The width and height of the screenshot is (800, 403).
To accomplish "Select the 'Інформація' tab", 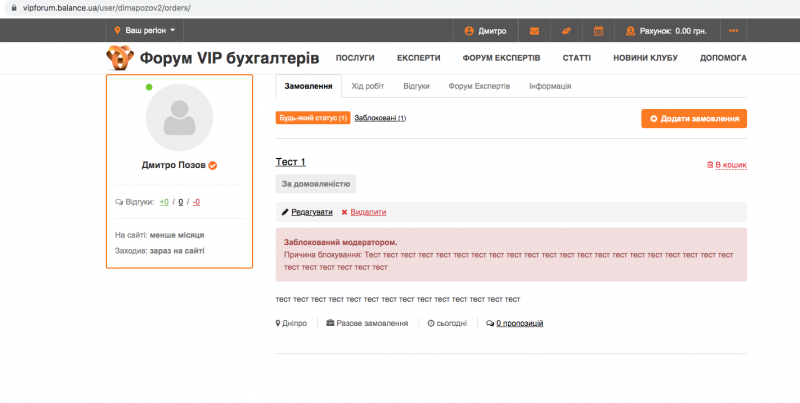I will [x=550, y=86].
